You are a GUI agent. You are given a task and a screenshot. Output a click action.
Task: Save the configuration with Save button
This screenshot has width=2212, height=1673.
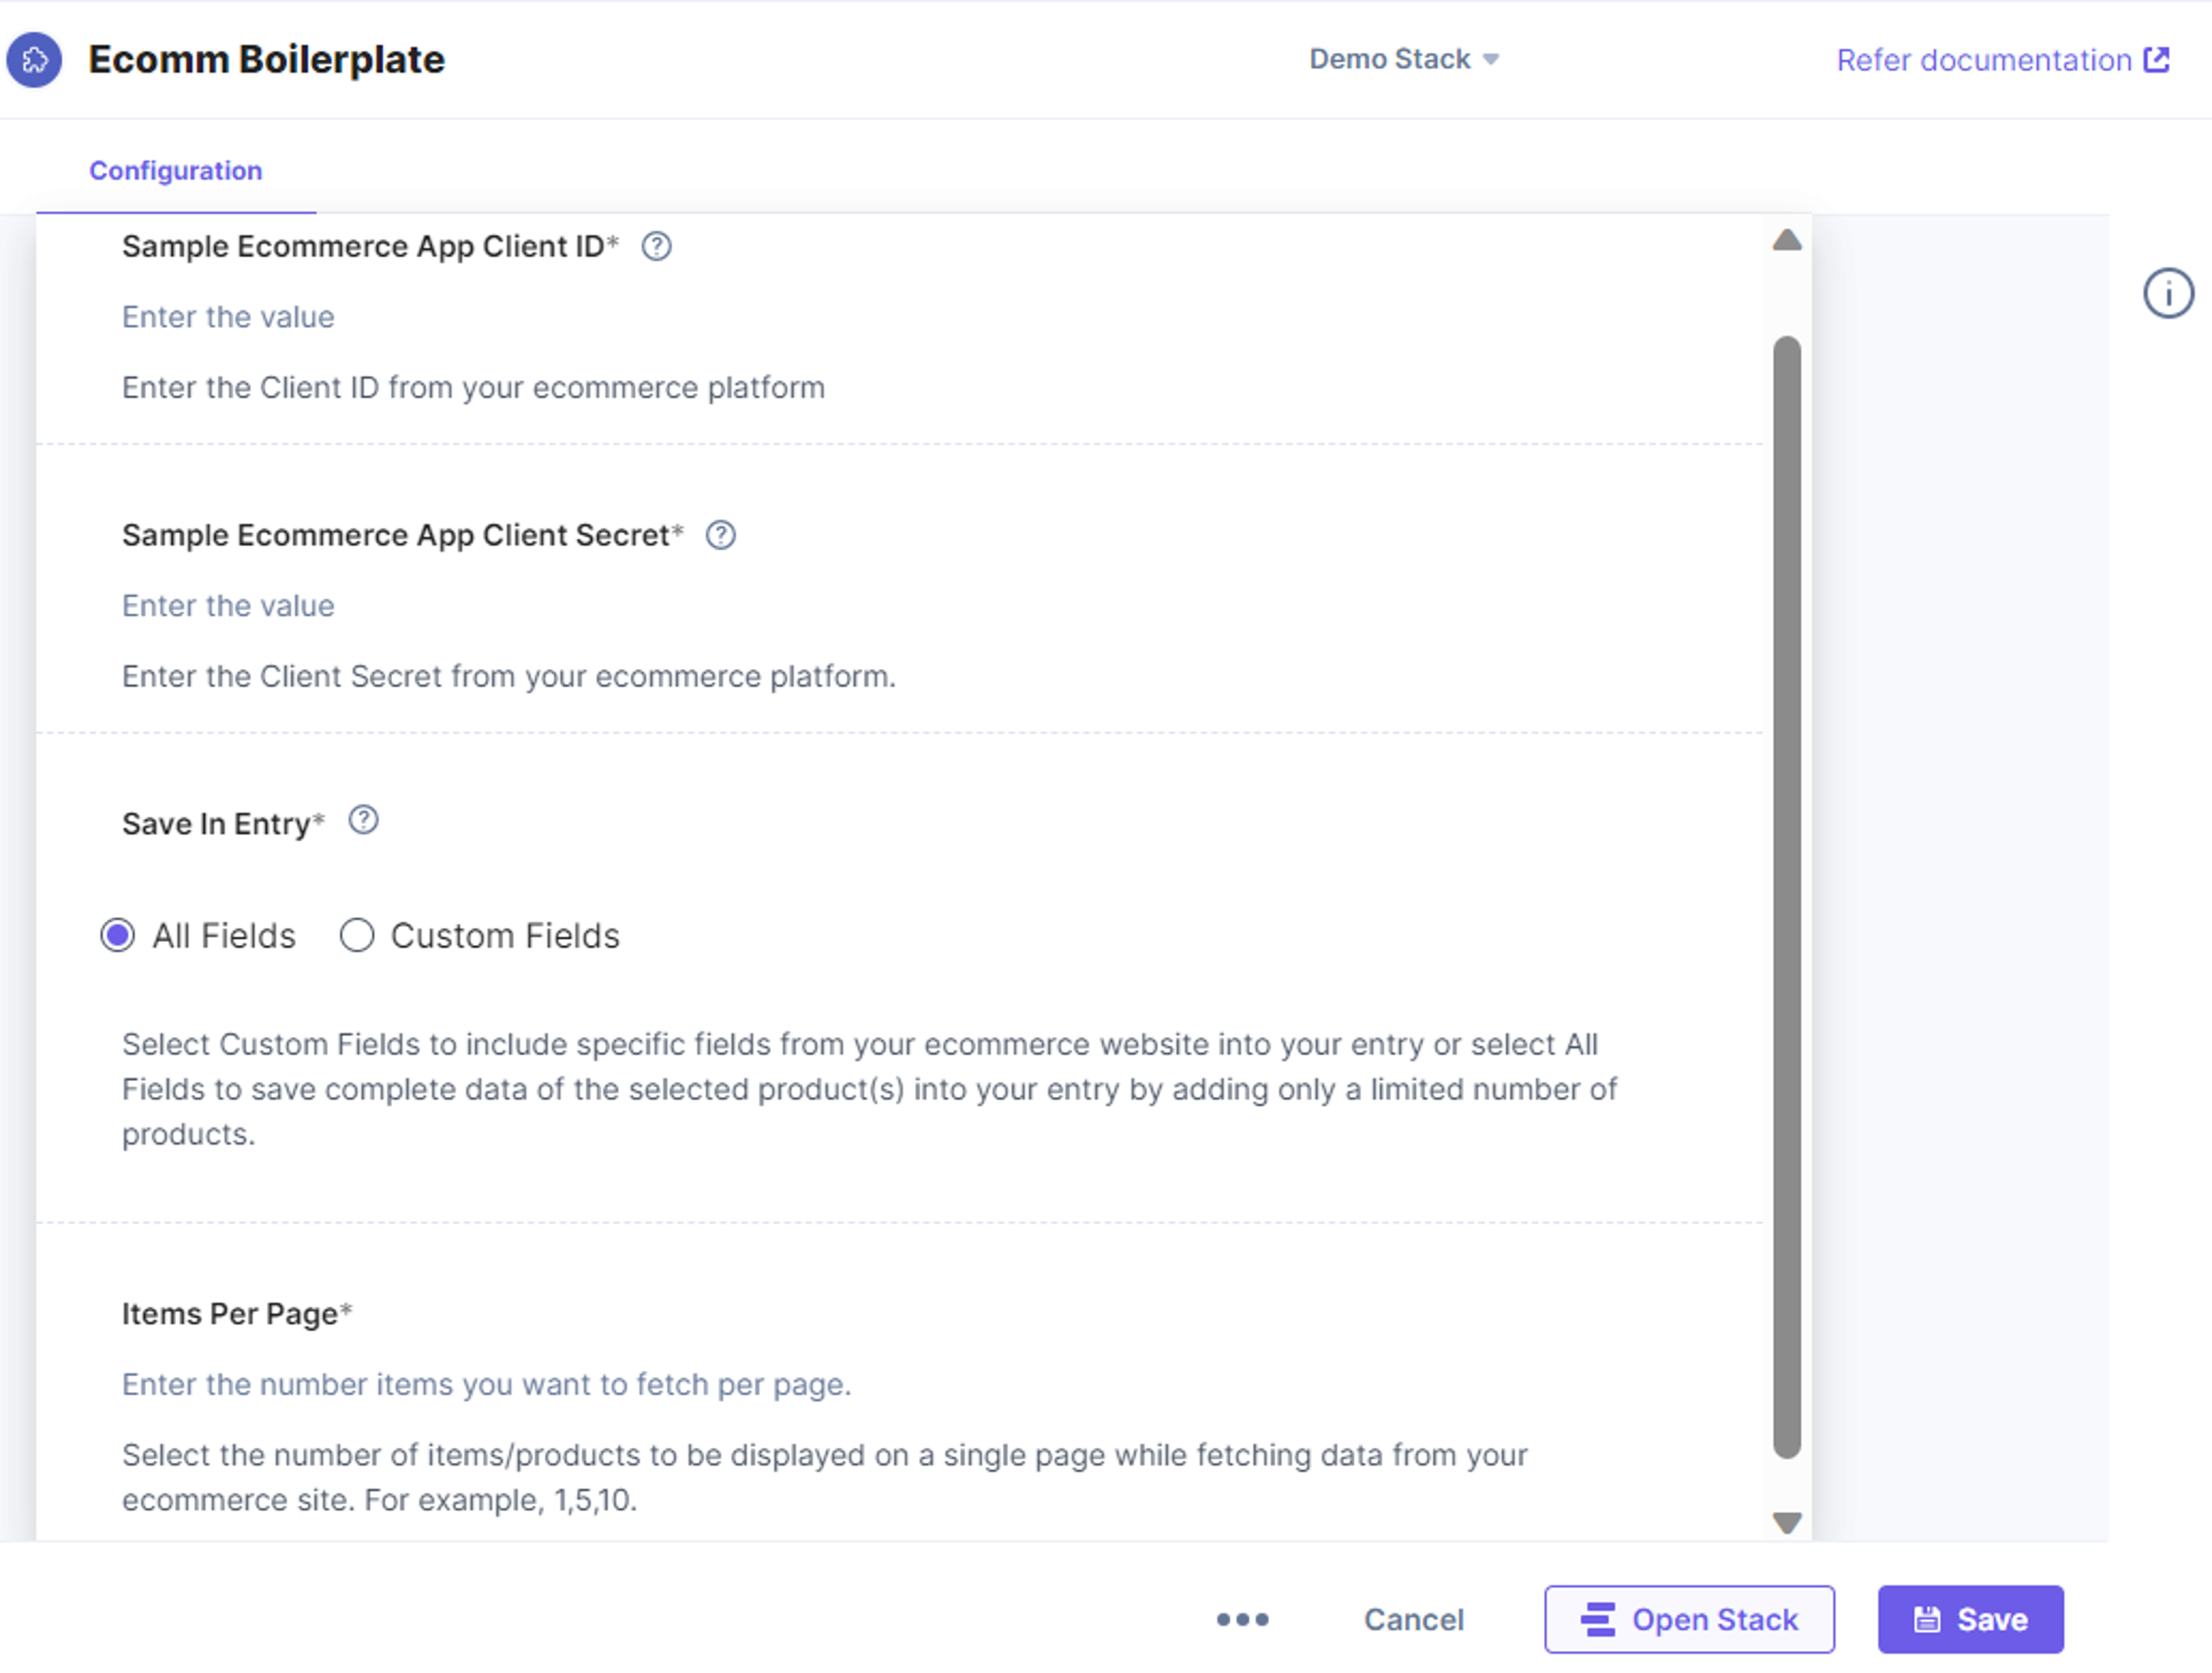click(x=1970, y=1619)
